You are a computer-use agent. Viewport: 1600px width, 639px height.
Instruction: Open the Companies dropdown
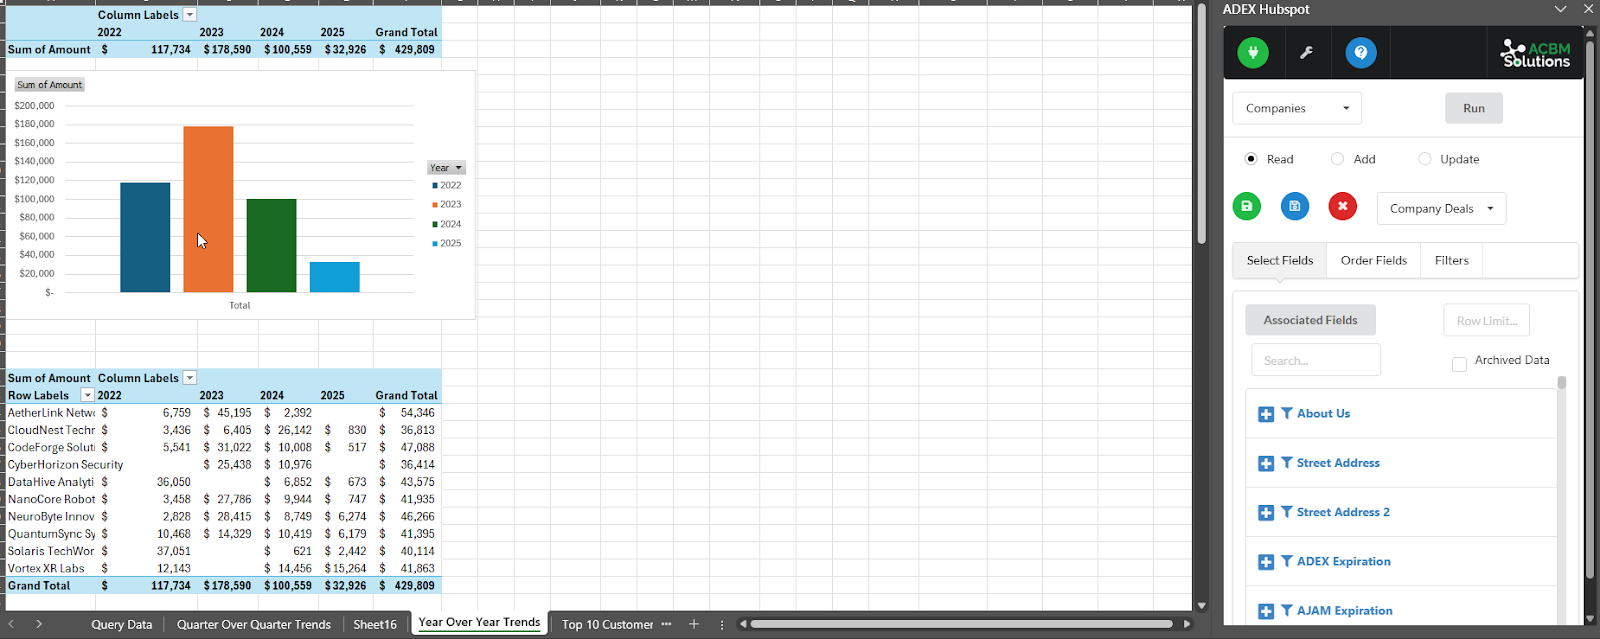1296,108
